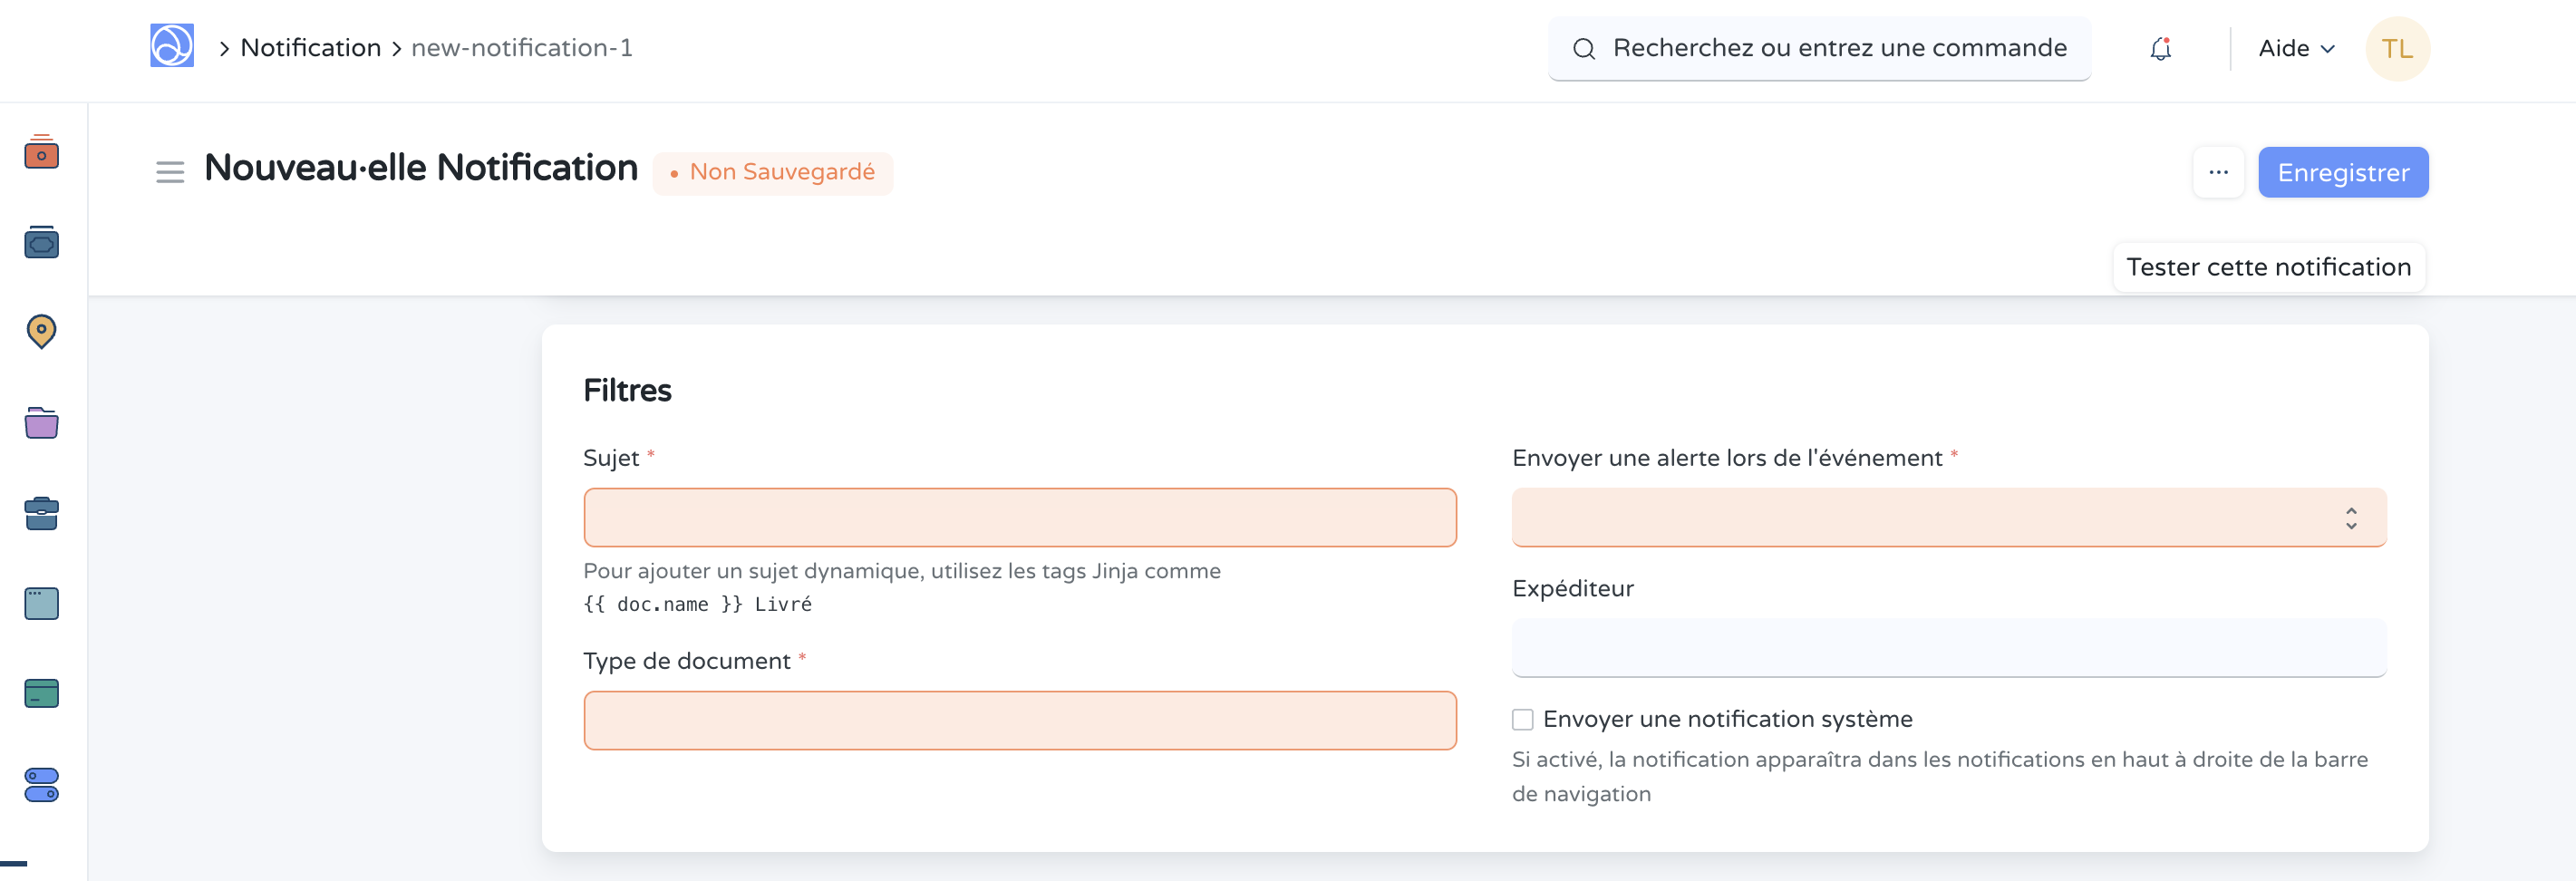Open the three-dots more actions menu
Image resolution: width=2576 pixels, height=881 pixels.
pyautogui.click(x=2219, y=172)
